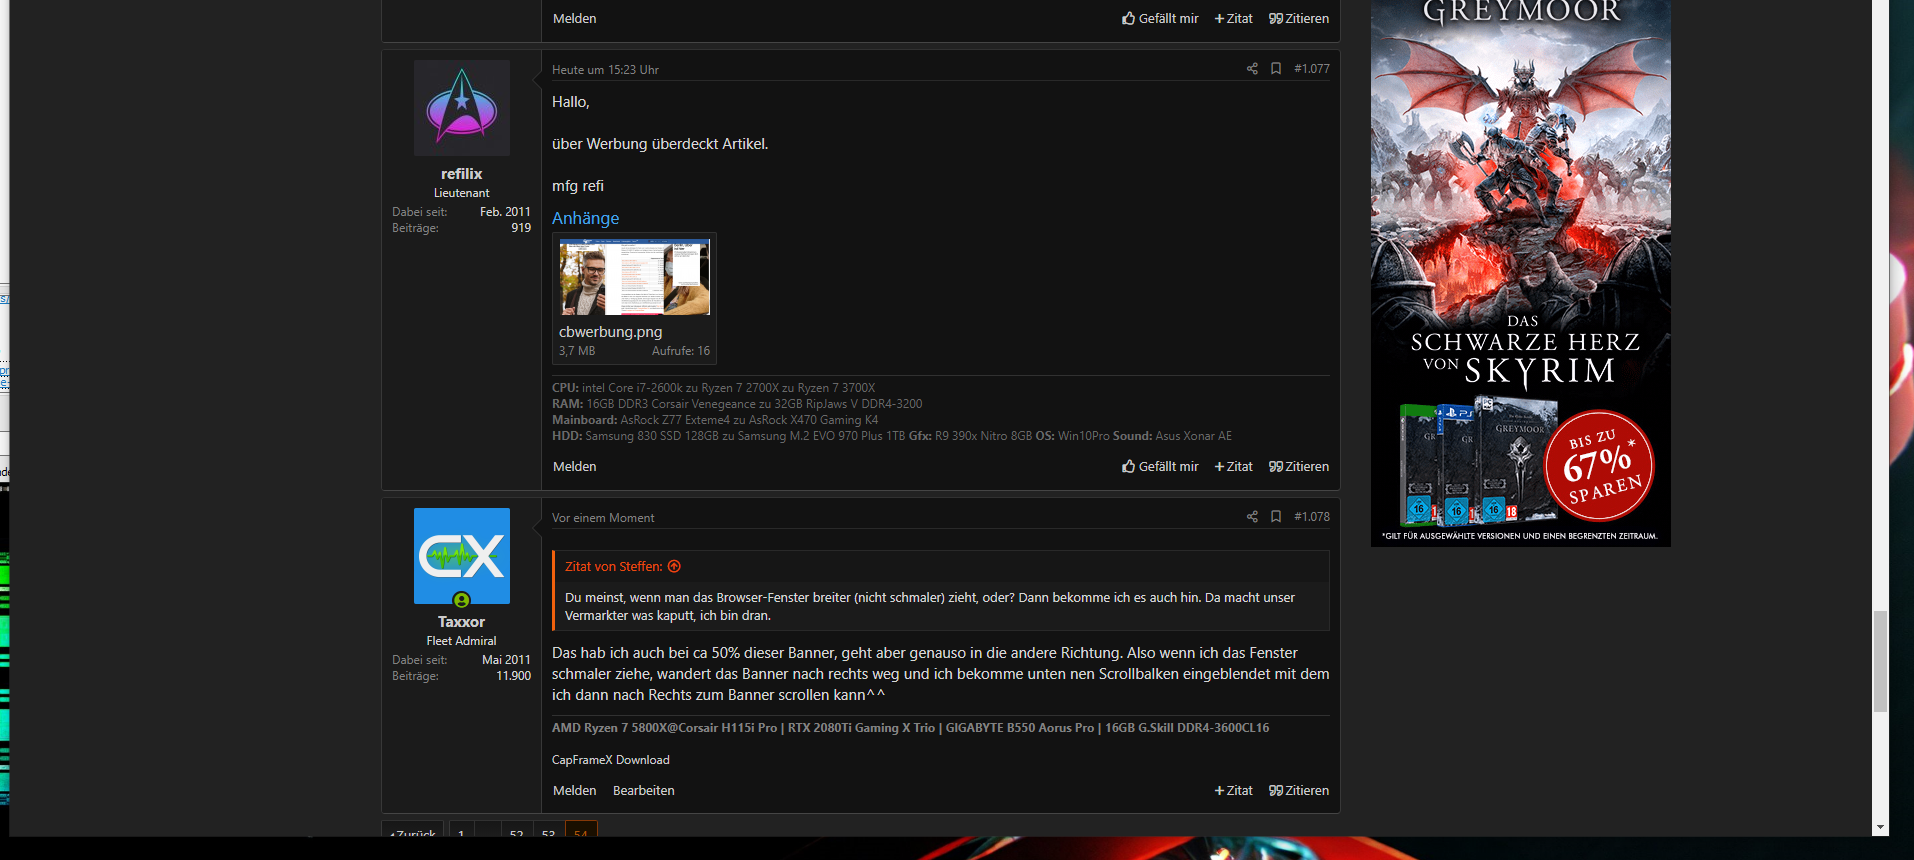This screenshot has width=1914, height=860.
Task: Click Taxxor's green online status badge
Action: [x=461, y=600]
